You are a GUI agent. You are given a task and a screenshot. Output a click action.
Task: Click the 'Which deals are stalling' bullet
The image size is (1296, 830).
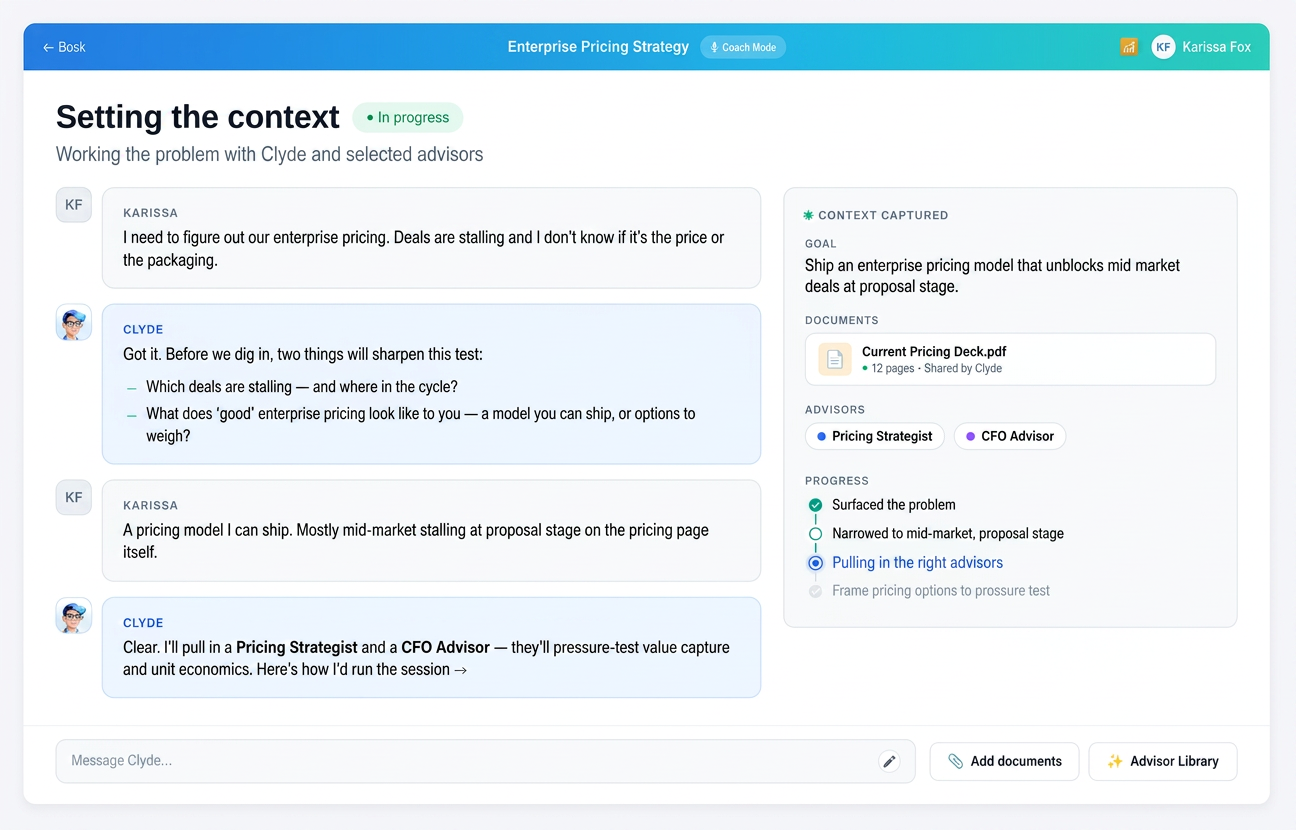[302, 387]
